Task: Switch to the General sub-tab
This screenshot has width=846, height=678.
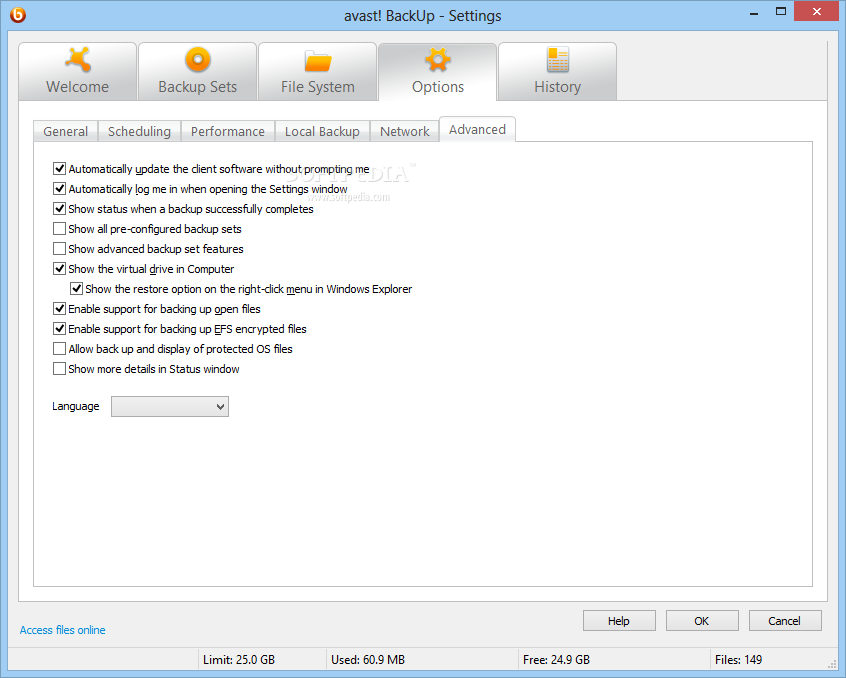Action: (65, 132)
